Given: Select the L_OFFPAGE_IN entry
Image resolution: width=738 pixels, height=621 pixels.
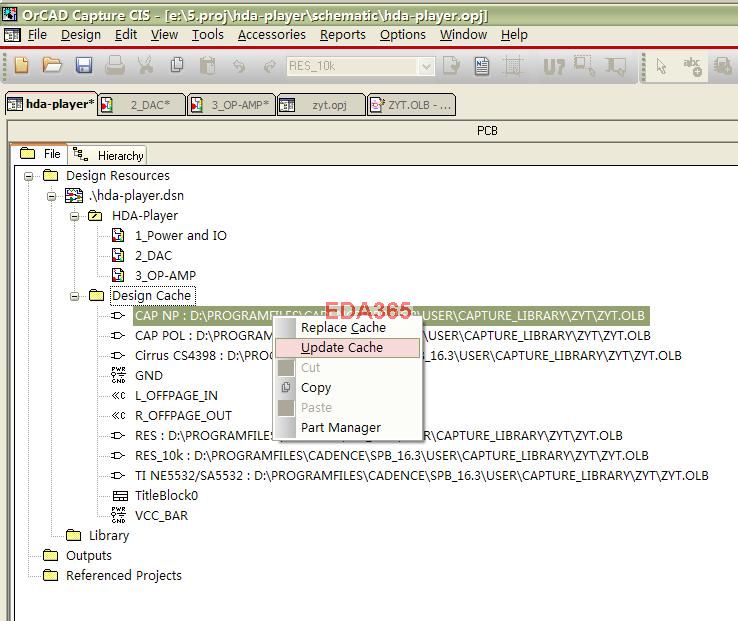Looking at the screenshot, I should point(176,396).
